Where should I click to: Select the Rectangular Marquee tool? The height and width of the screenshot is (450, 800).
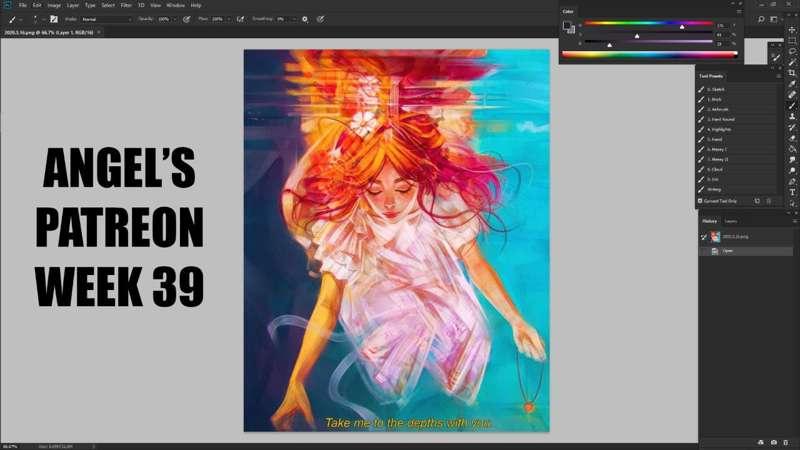pos(792,41)
